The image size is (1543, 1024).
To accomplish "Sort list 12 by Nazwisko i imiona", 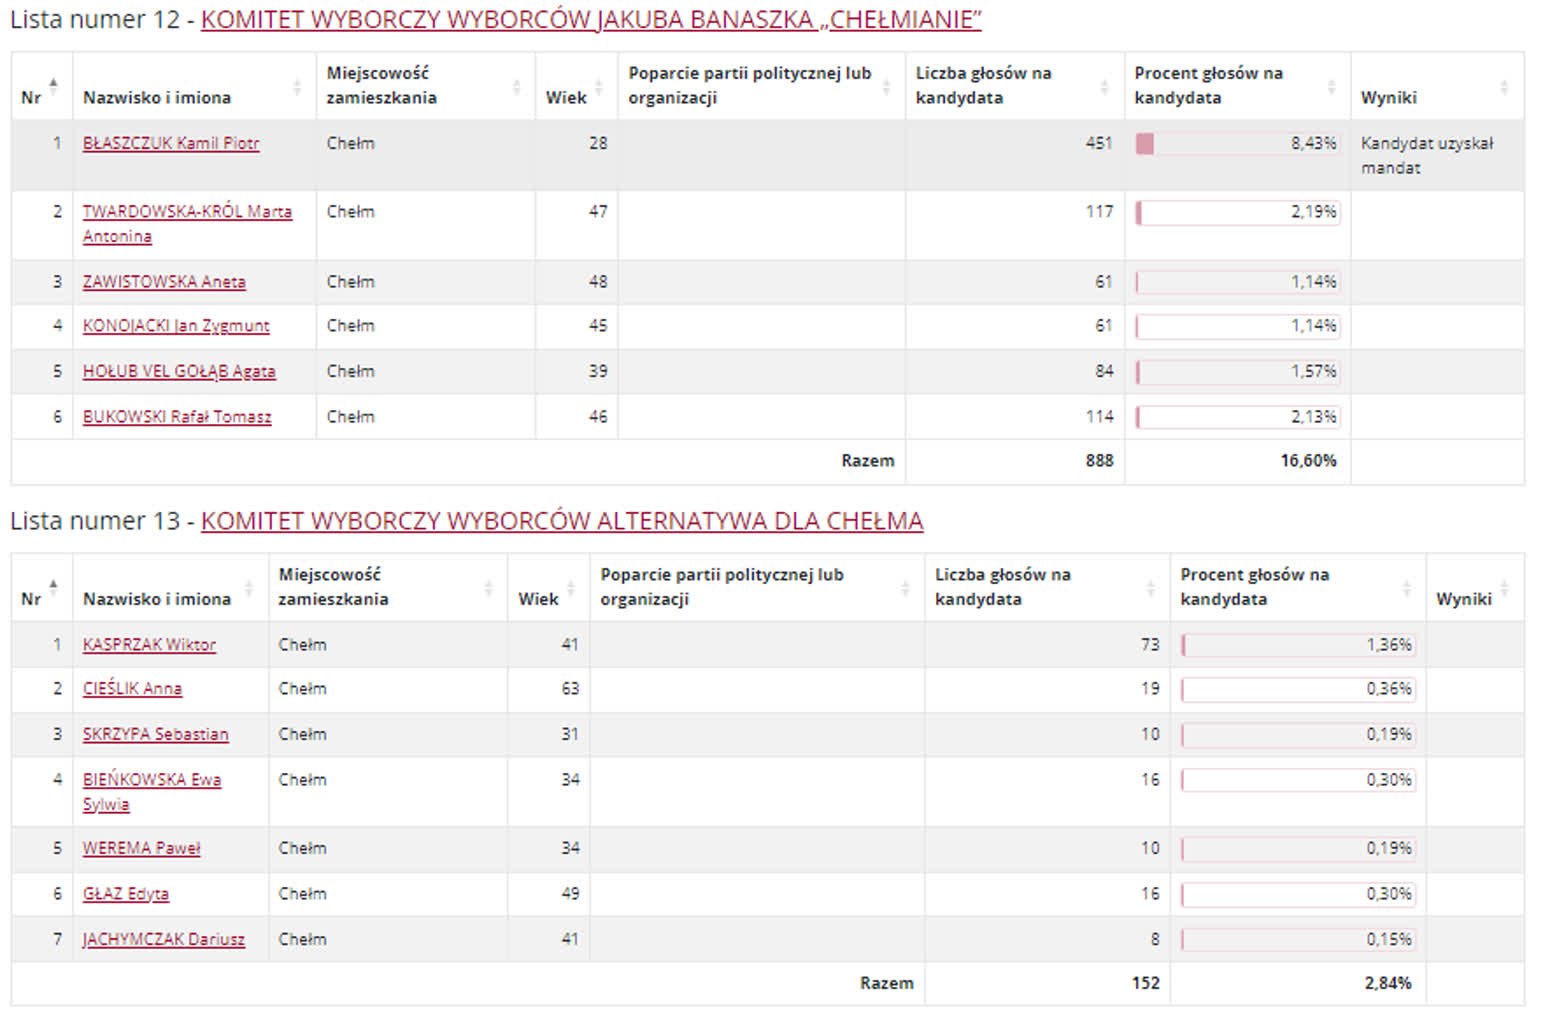I will click(x=296, y=87).
